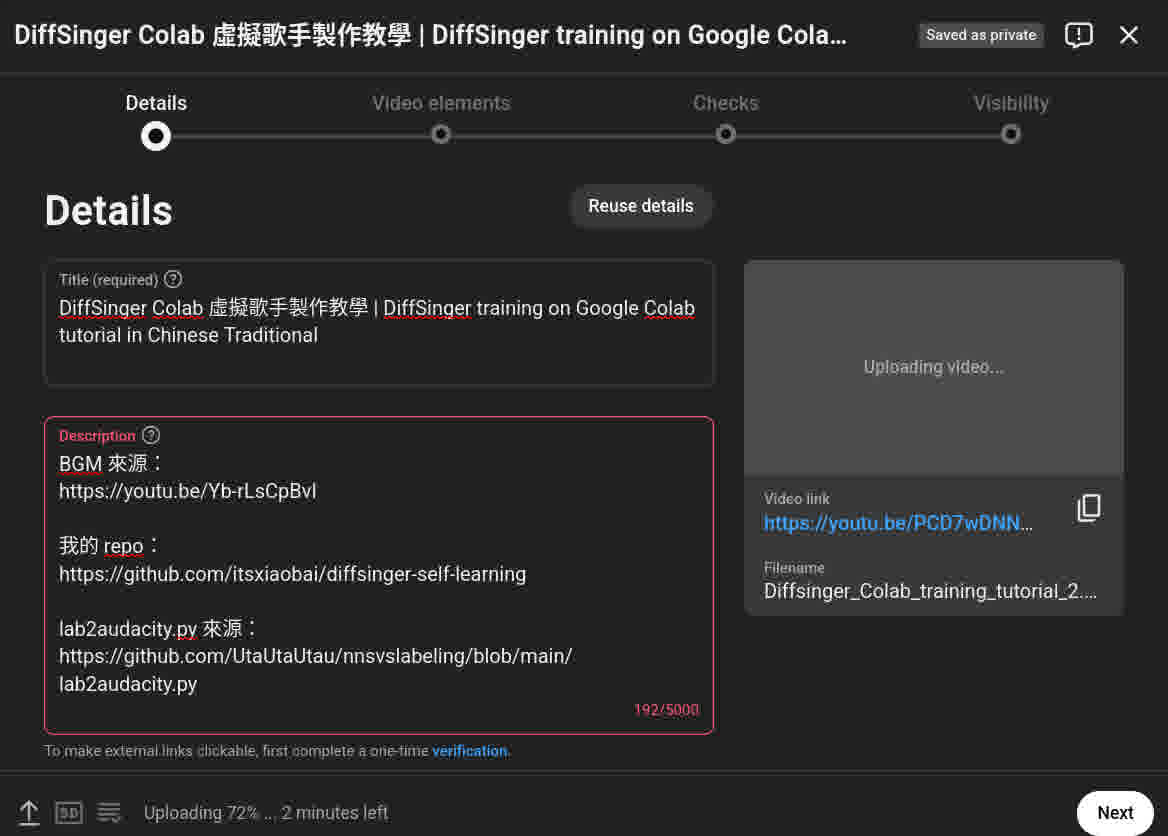Click the Details section heading
Viewport: 1168px width, 836px height.
click(x=109, y=211)
